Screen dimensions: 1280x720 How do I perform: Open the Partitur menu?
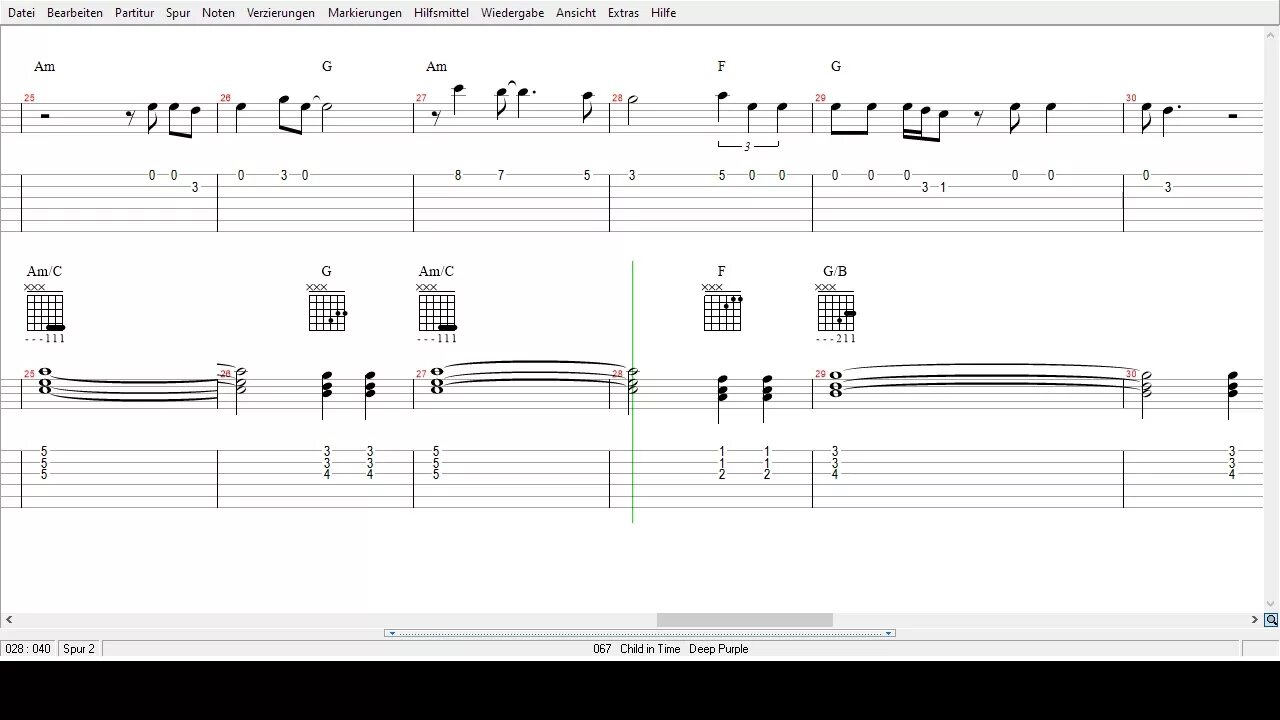pos(134,13)
